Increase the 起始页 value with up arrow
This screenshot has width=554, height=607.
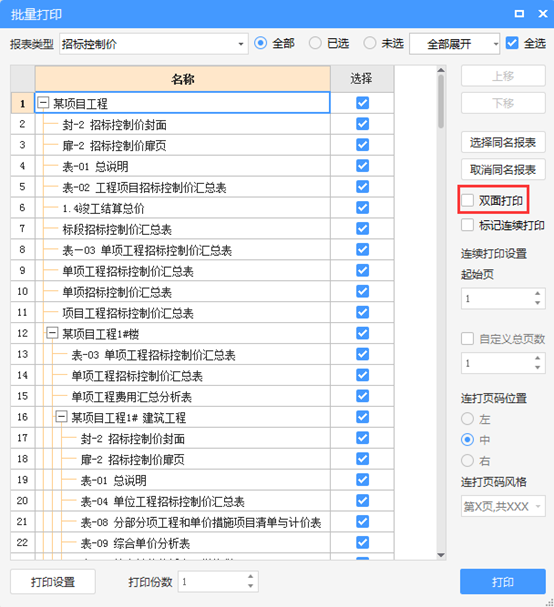pyautogui.click(x=537, y=294)
